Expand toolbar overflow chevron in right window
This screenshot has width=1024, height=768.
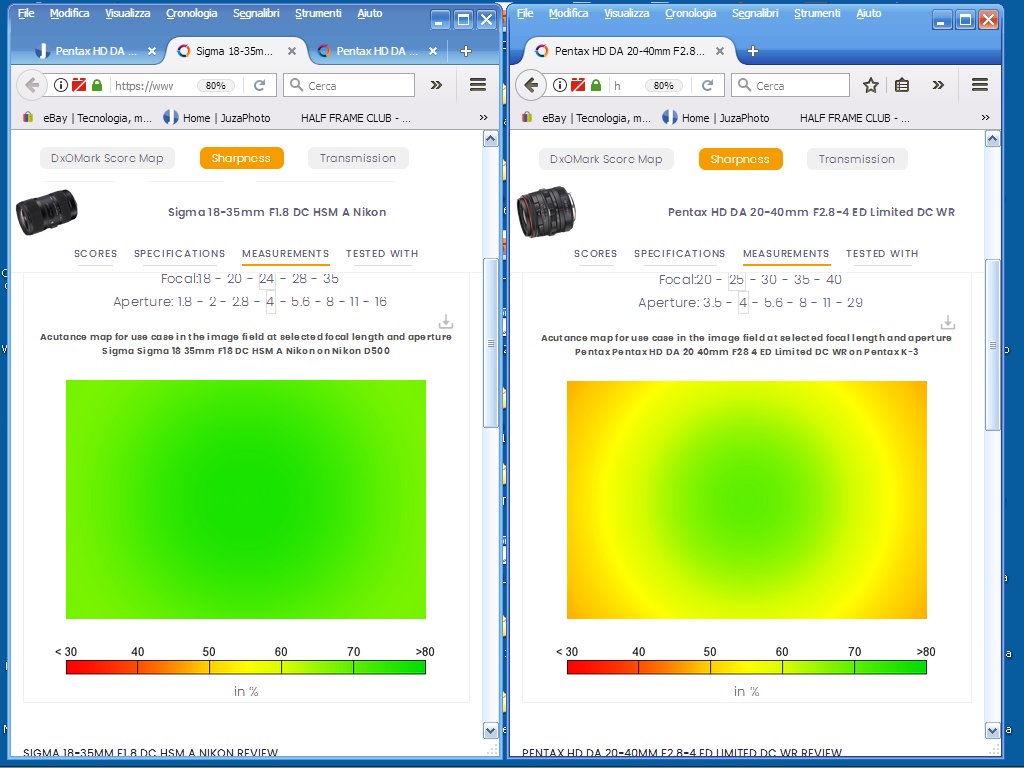[938, 85]
